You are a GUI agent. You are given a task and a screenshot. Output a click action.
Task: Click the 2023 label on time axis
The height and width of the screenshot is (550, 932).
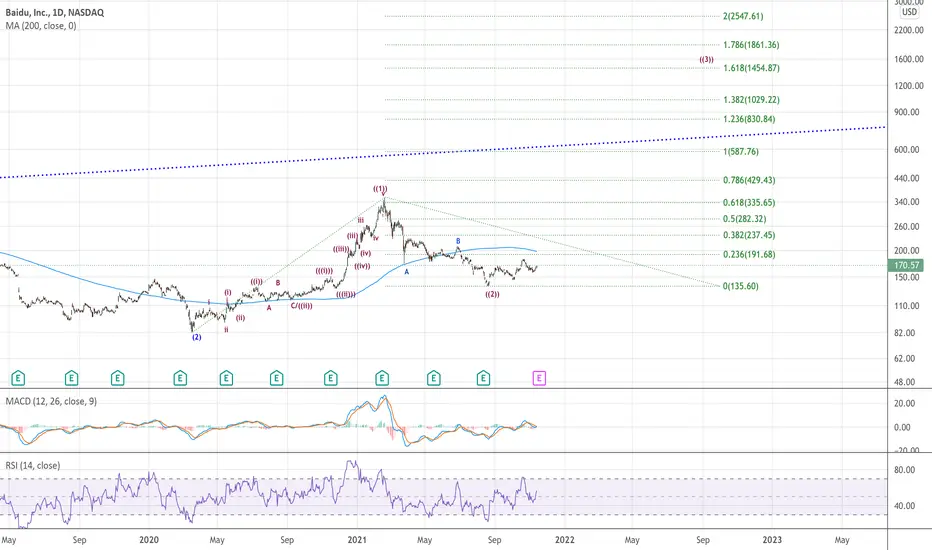(x=772, y=540)
